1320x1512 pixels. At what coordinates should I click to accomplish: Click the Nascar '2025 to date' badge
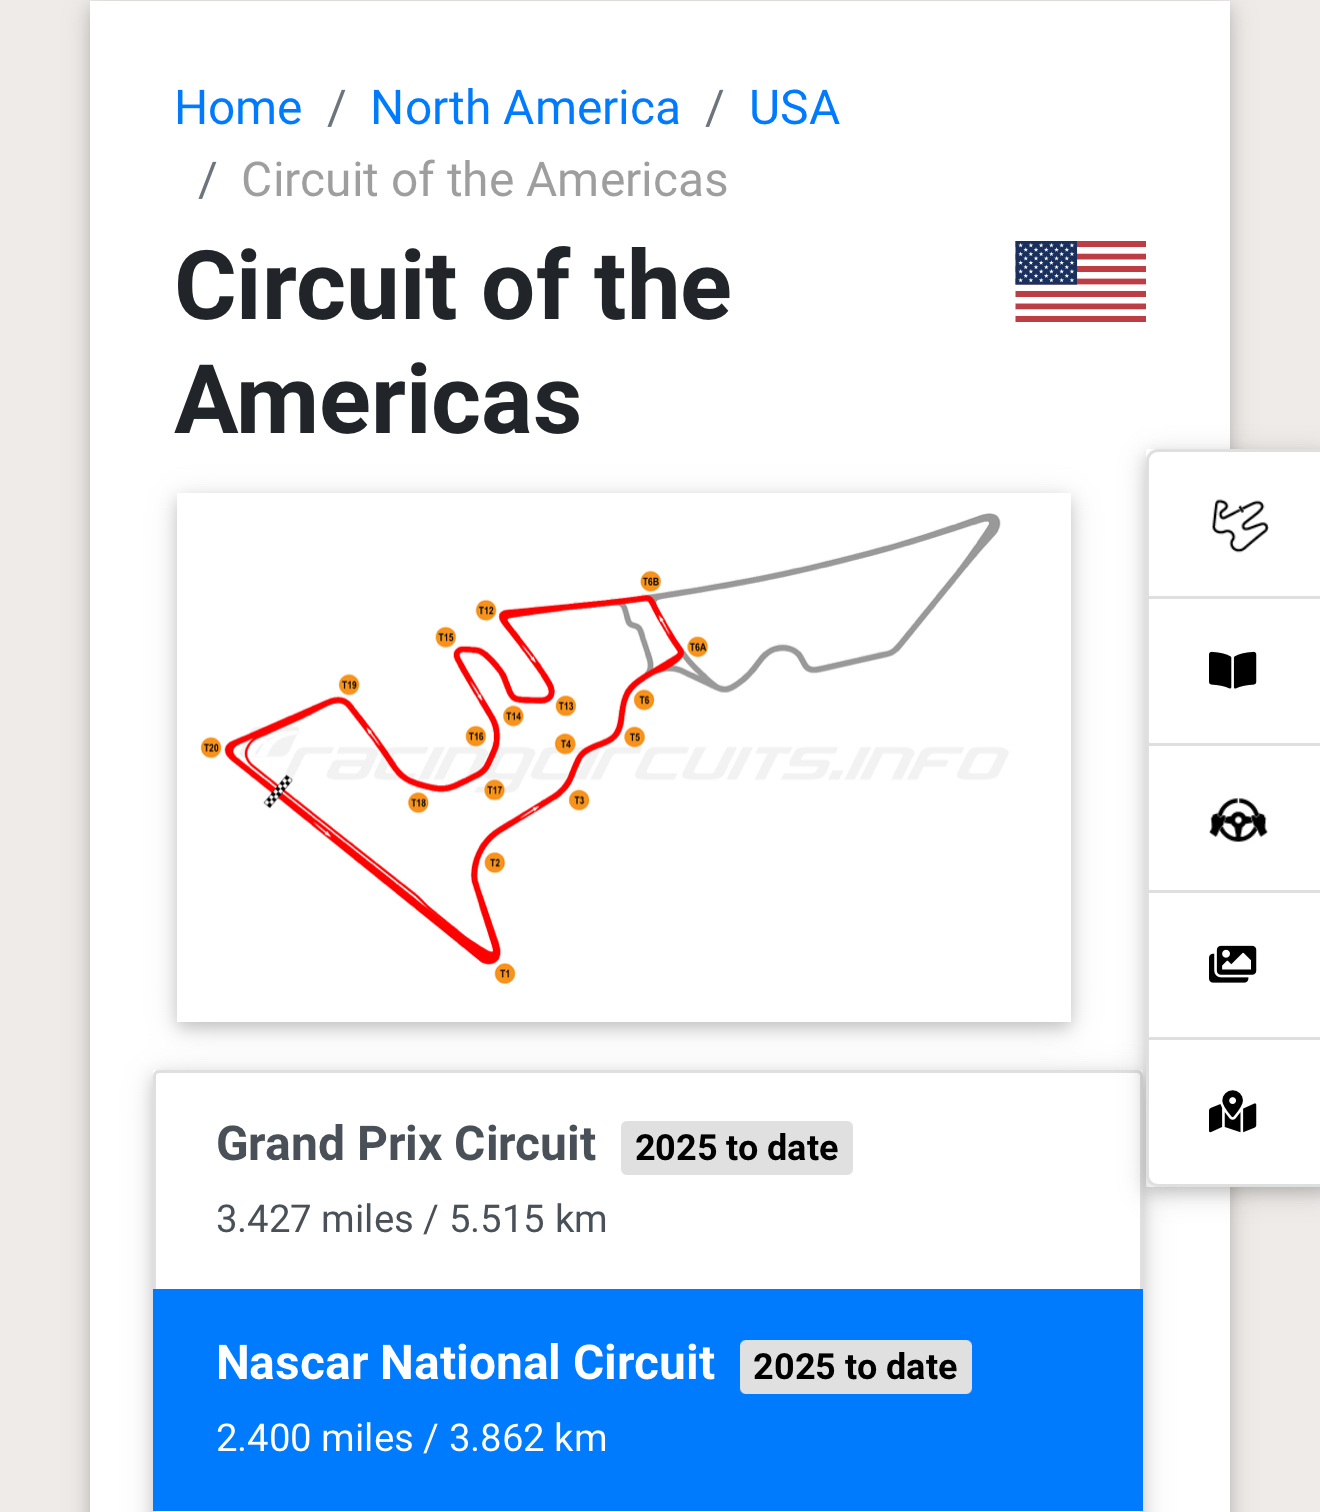[x=855, y=1367]
